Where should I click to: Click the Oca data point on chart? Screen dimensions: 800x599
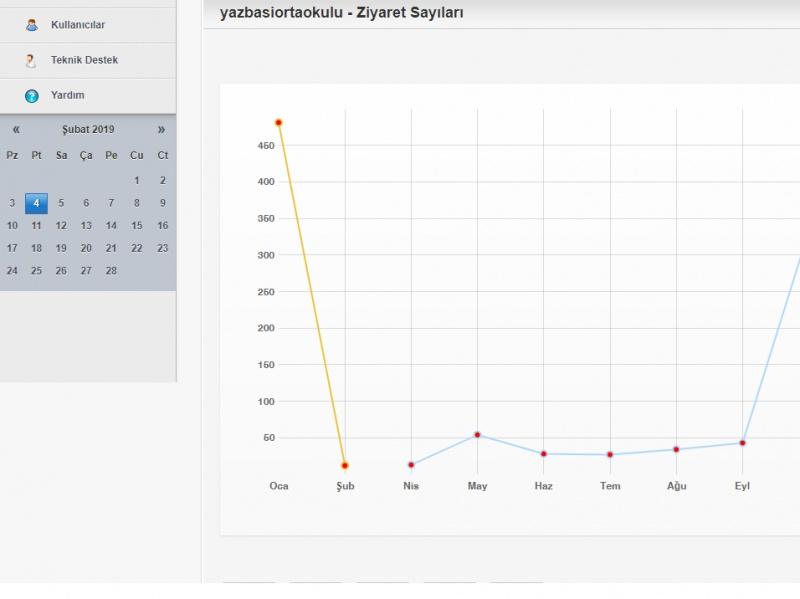coord(279,123)
